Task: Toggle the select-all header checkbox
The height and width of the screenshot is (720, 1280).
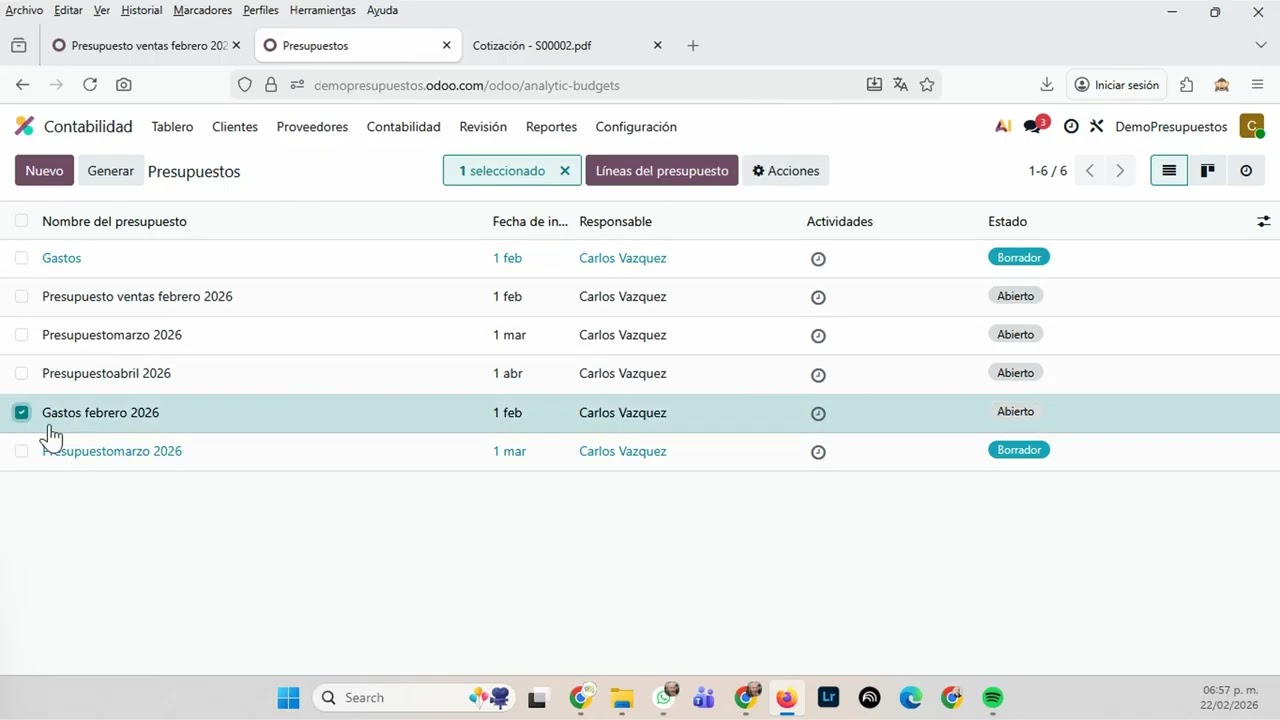Action: tap(21, 221)
